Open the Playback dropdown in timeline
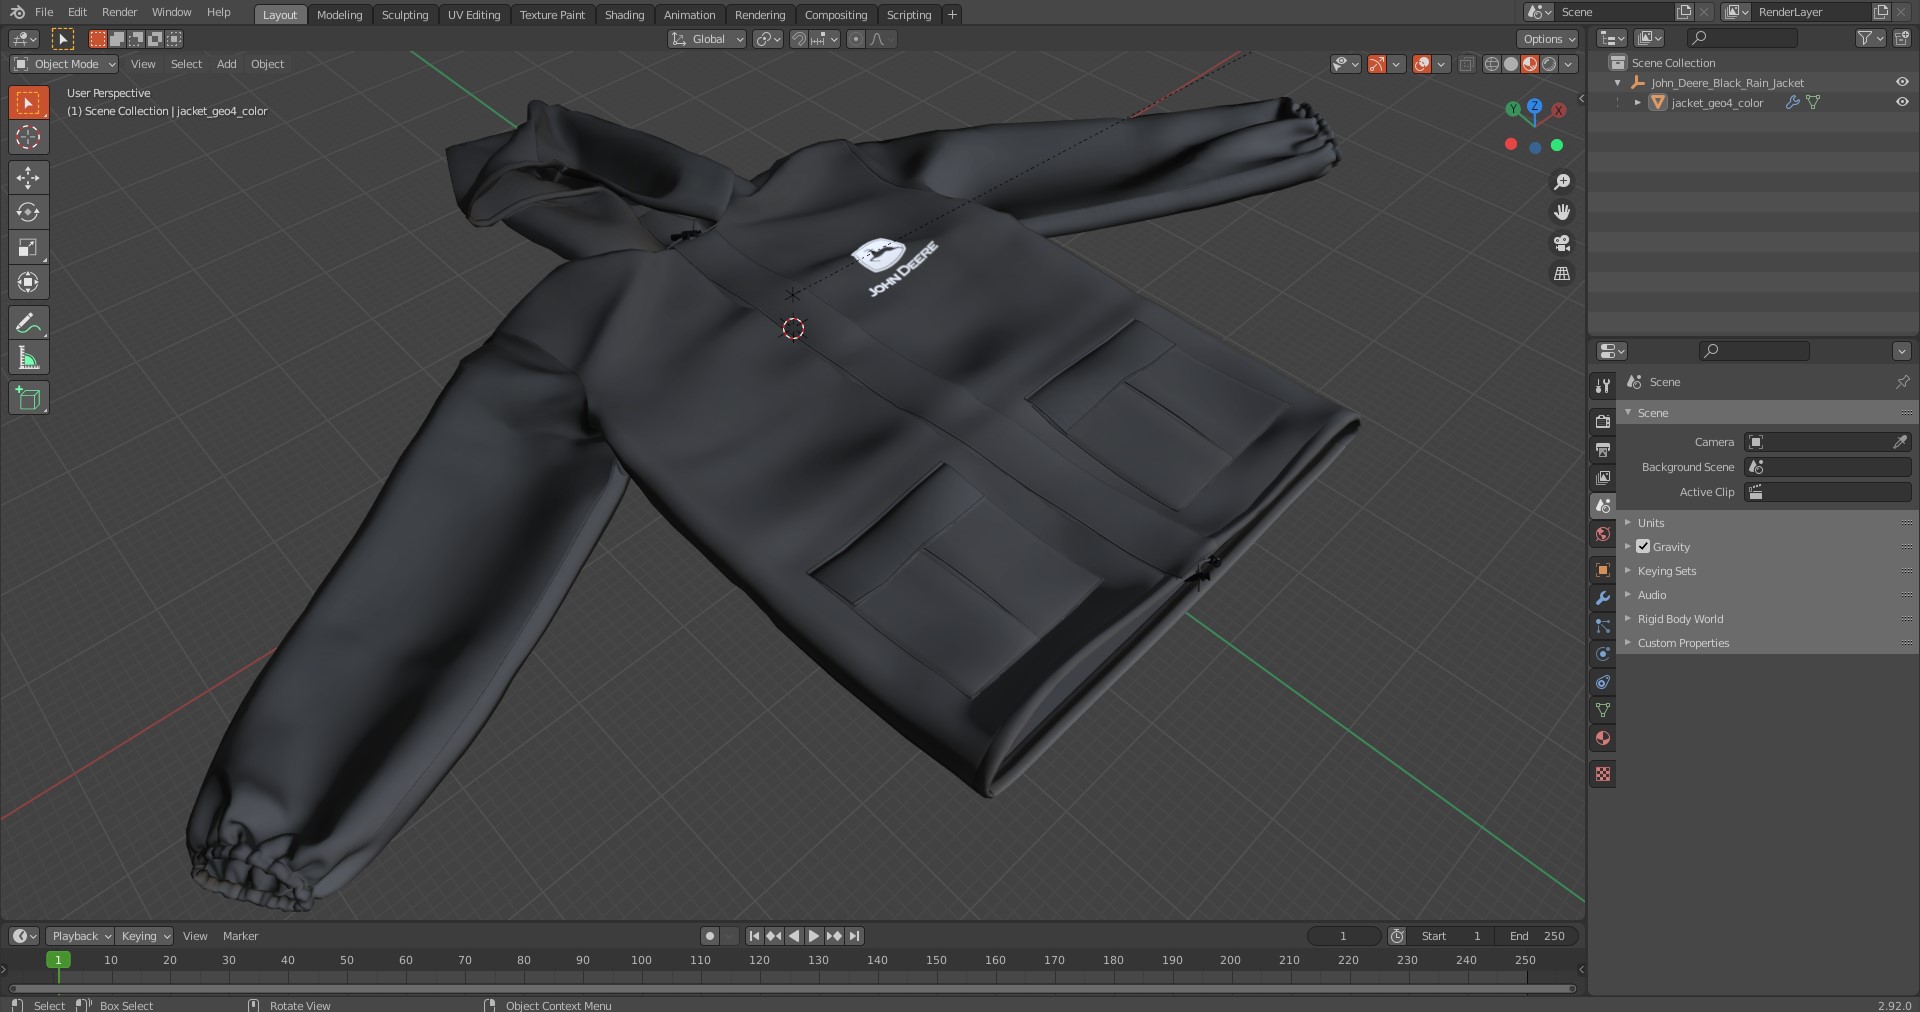The image size is (1920, 1012). 80,936
